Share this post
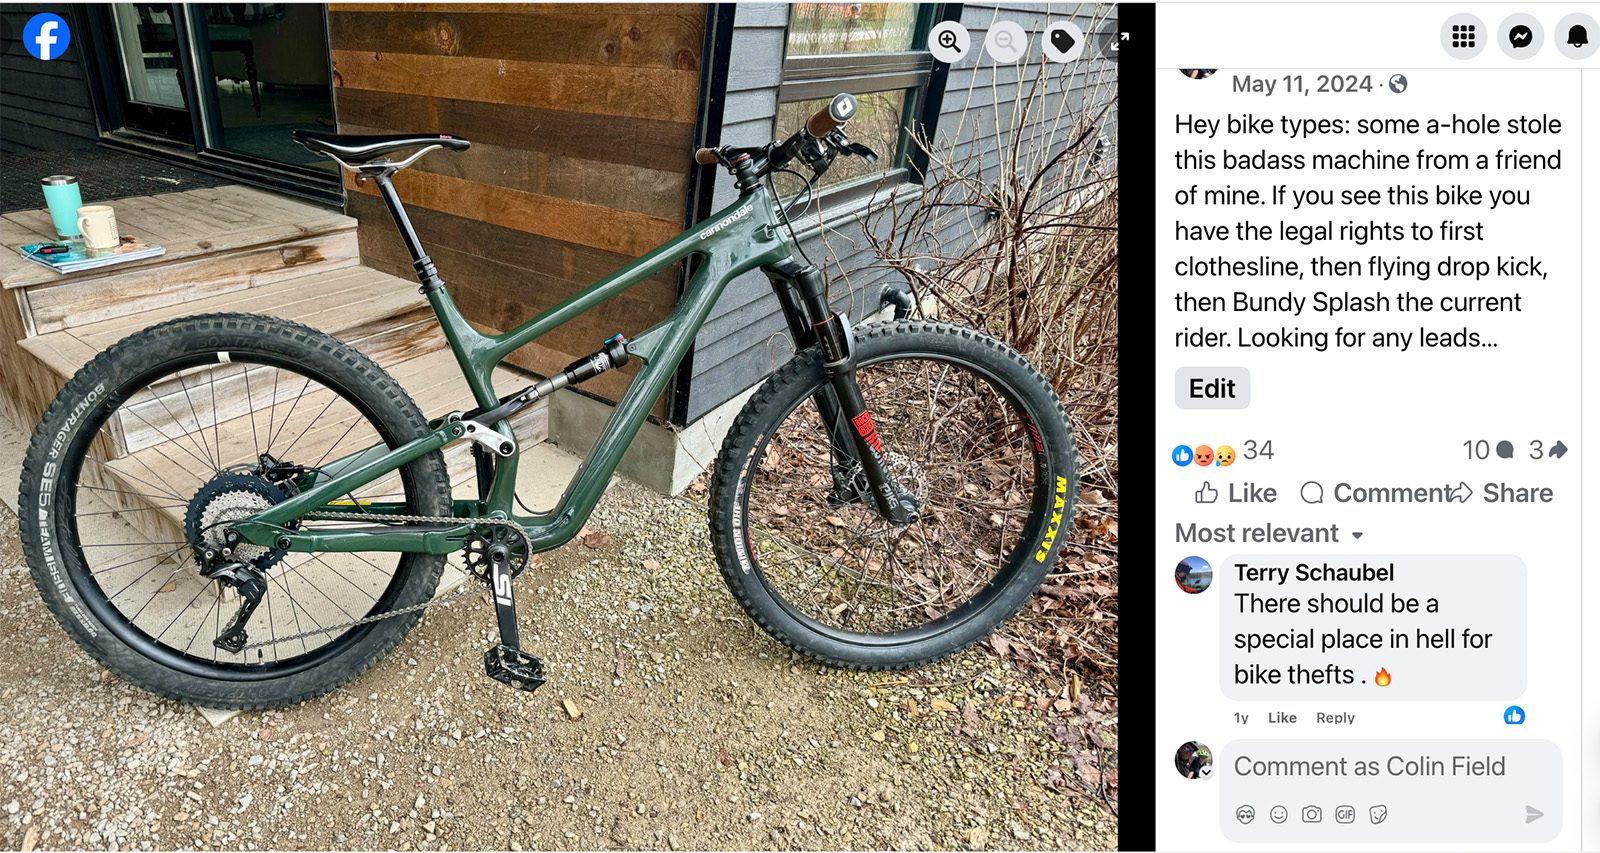The height and width of the screenshot is (853, 1600). pos(1502,493)
